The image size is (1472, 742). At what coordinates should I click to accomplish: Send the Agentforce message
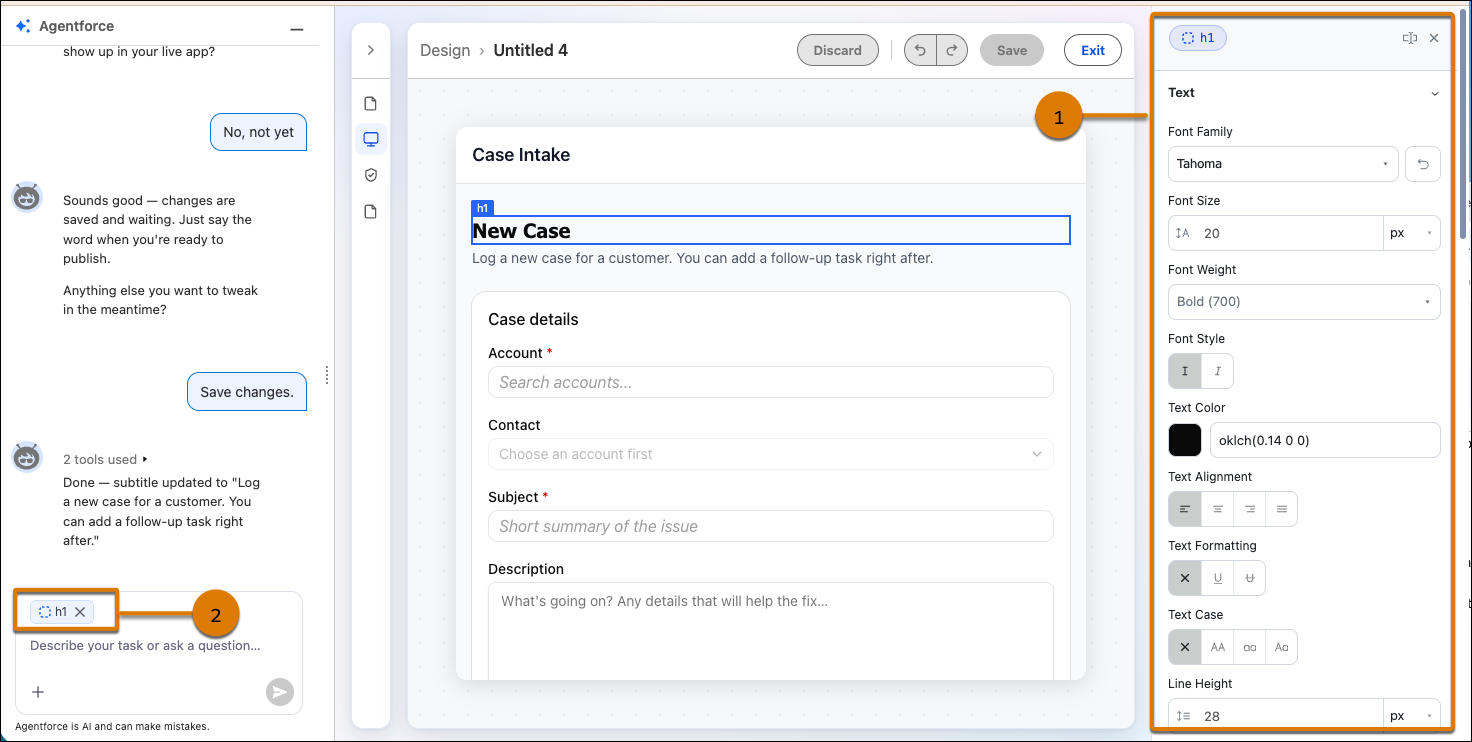click(x=279, y=692)
